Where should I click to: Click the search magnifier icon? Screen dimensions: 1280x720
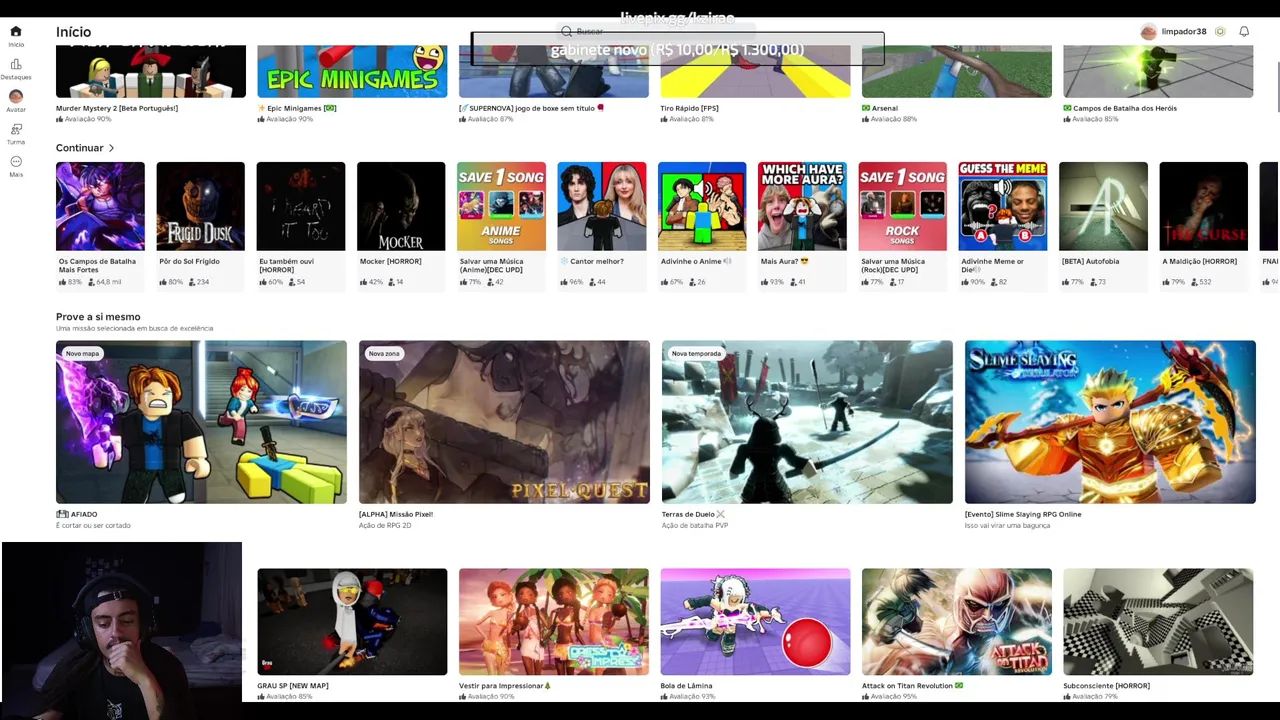click(x=567, y=32)
